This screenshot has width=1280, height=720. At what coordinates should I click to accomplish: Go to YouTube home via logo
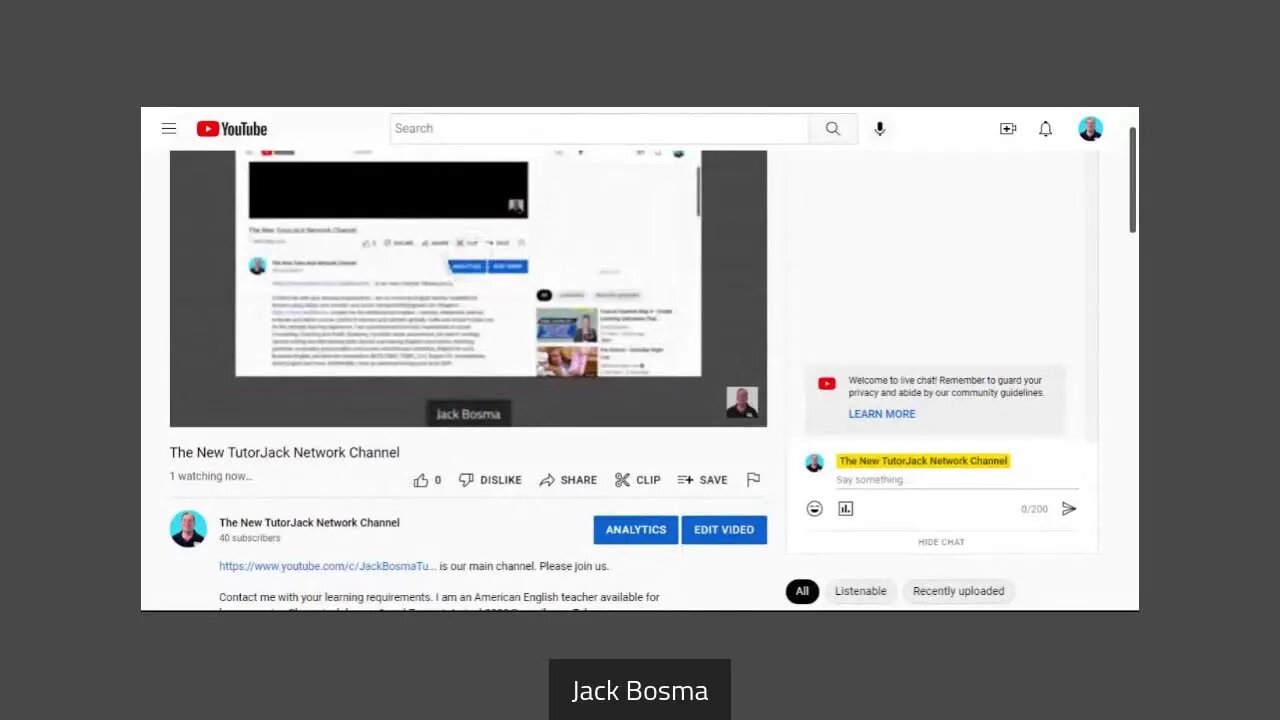click(x=232, y=129)
